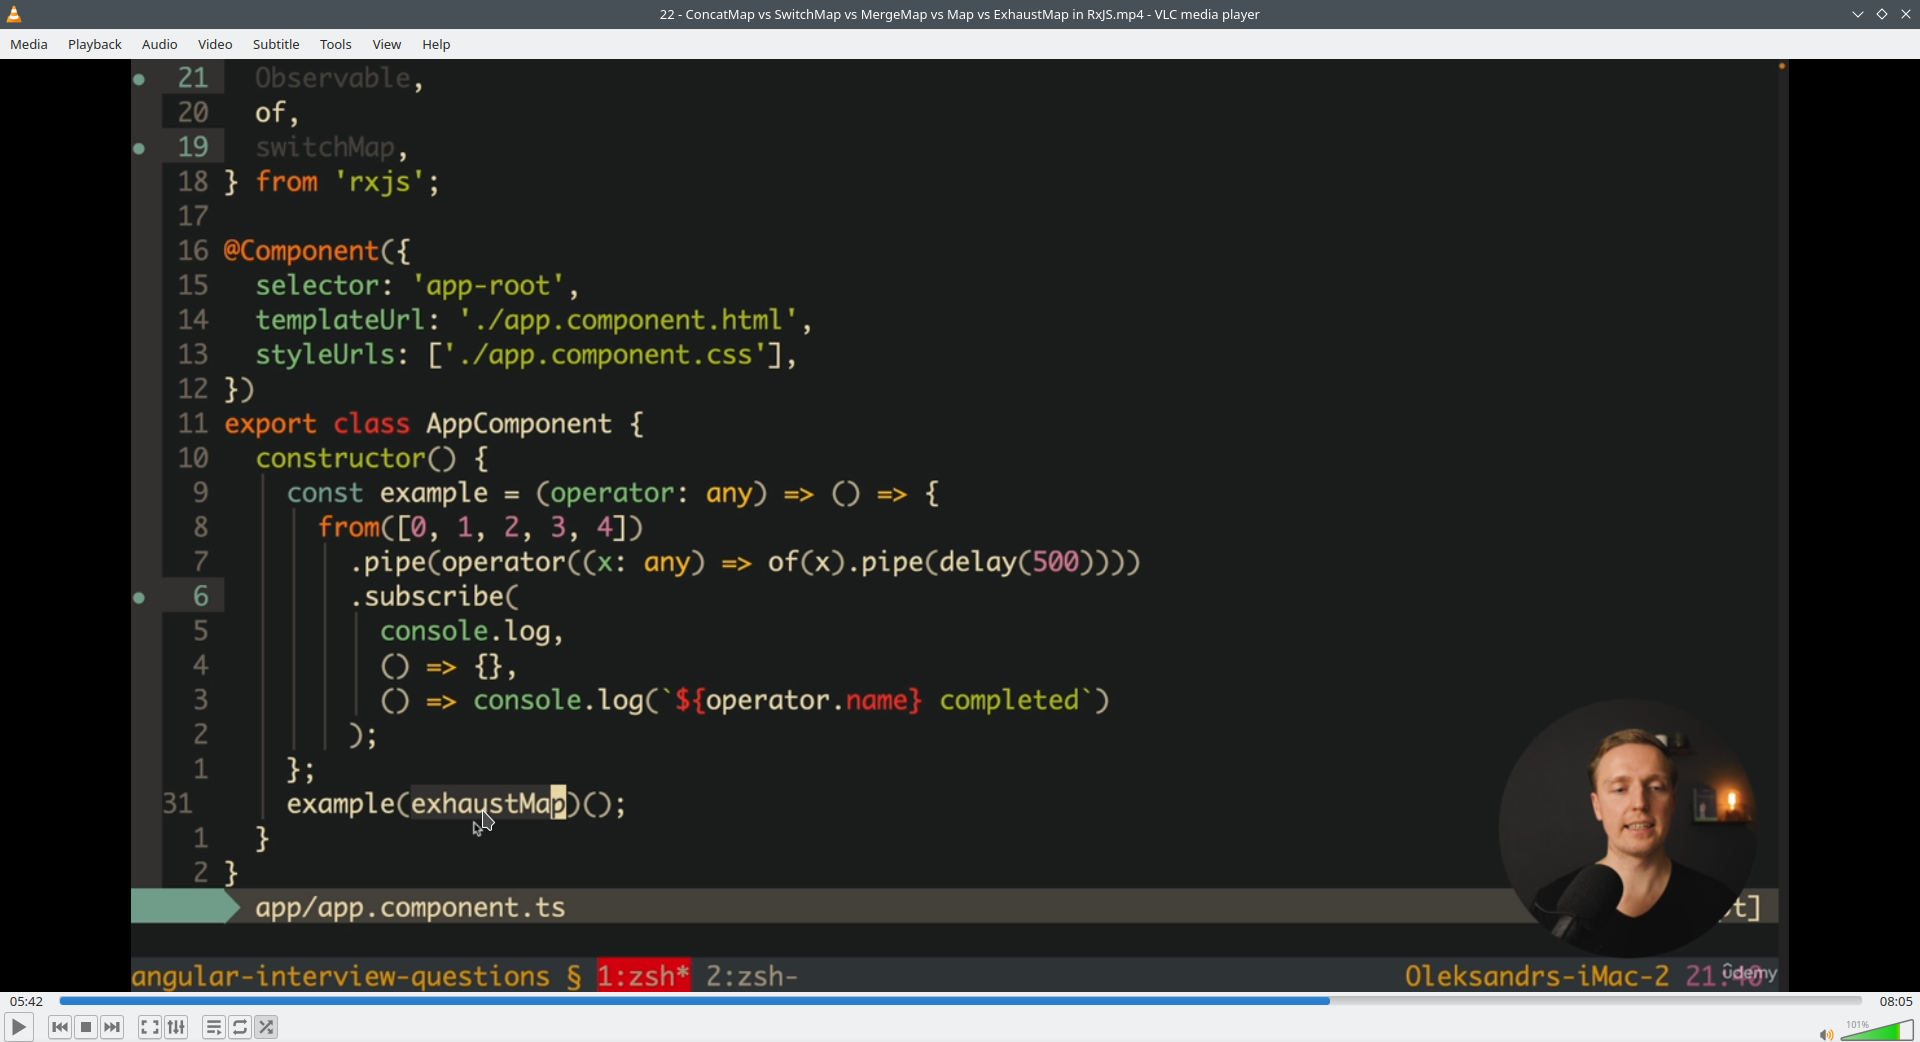Click the presenter webcam circle in video
The width and height of the screenshot is (1920, 1042).
pos(1628,828)
